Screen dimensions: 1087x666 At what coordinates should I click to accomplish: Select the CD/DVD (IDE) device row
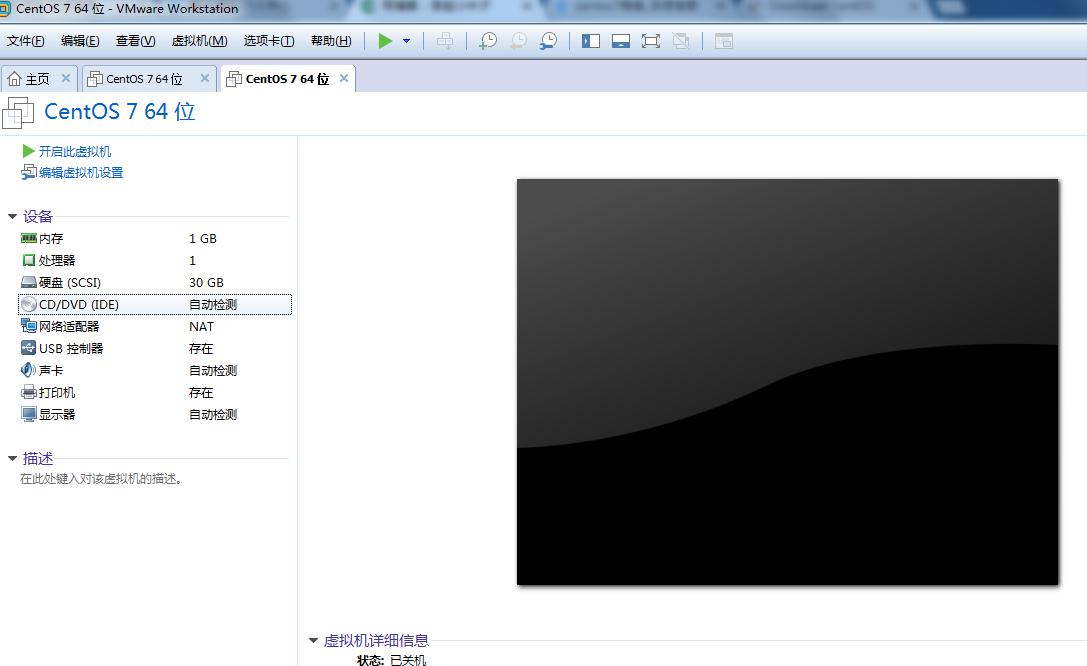point(155,304)
